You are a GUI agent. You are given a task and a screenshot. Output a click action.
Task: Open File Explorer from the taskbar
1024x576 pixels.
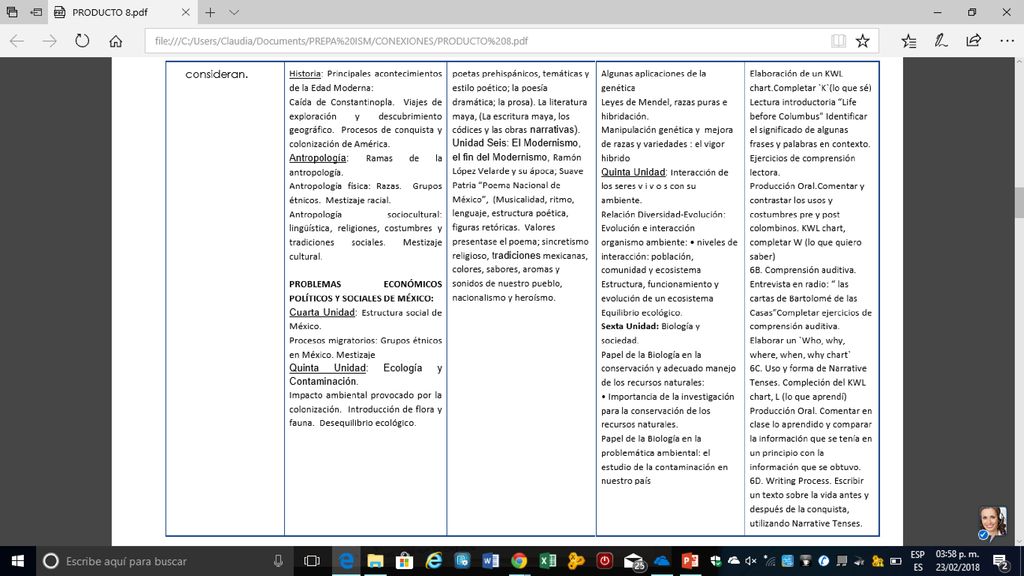(x=376, y=561)
